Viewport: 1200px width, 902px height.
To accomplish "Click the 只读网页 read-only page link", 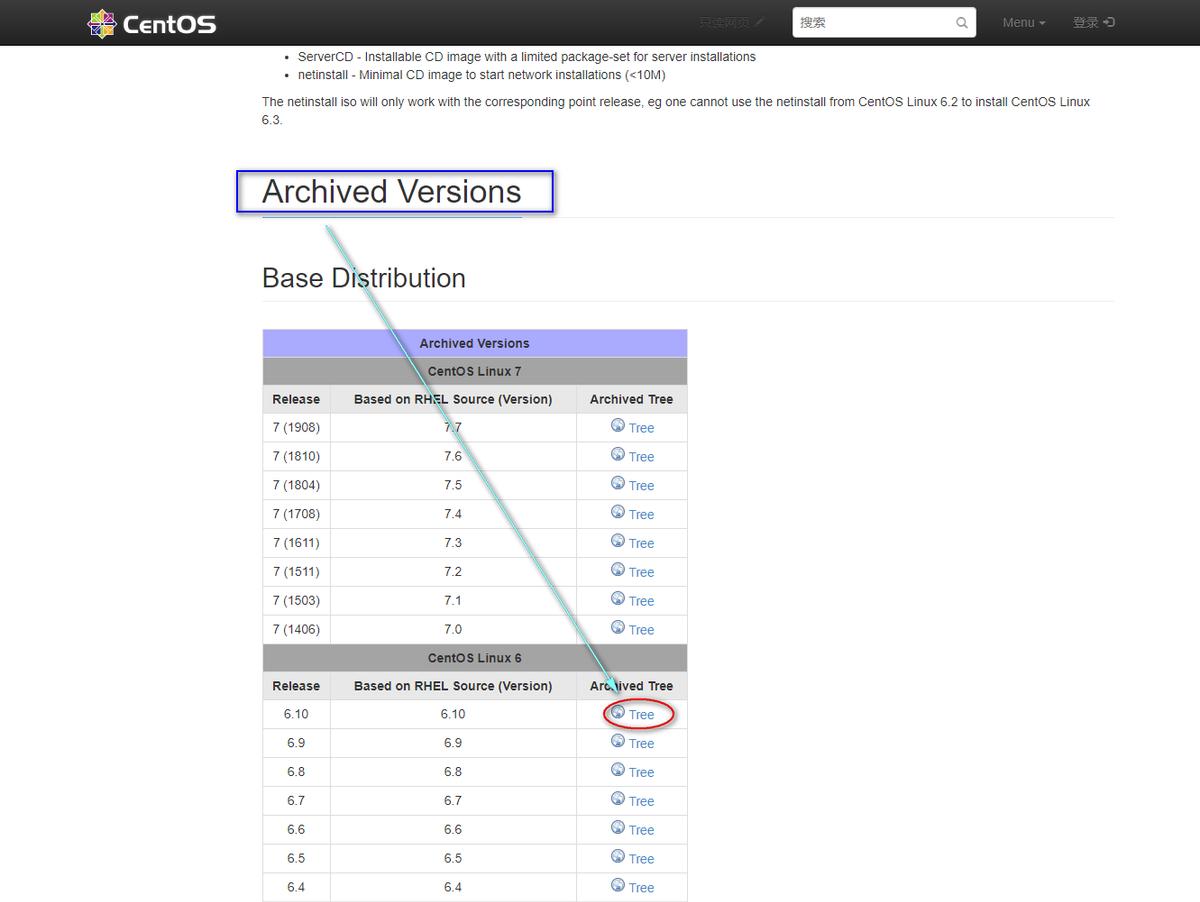I will tap(732, 23).
